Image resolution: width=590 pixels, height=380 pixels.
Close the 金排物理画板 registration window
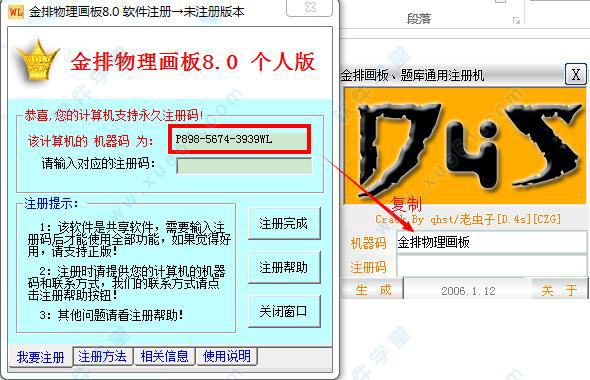(310, 8)
